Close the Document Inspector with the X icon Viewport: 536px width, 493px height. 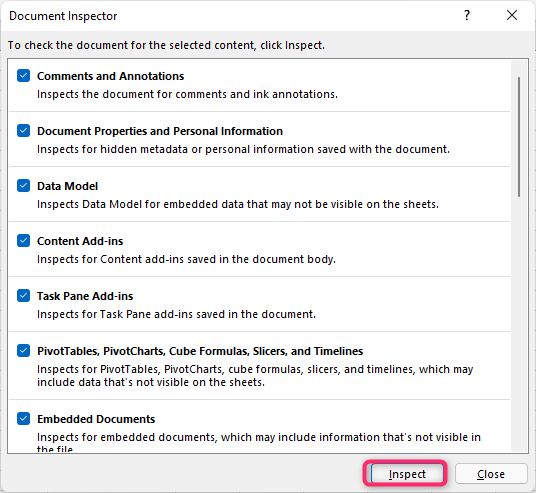(x=512, y=15)
